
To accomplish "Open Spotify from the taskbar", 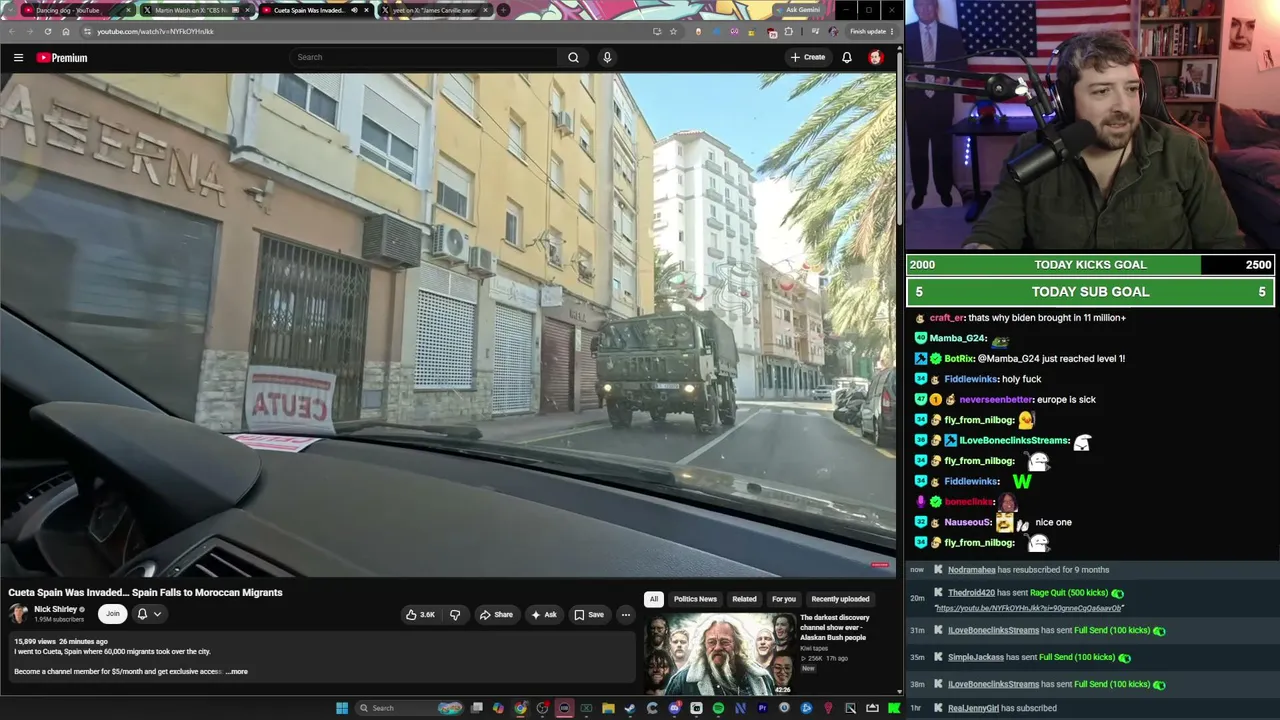I will 718,708.
